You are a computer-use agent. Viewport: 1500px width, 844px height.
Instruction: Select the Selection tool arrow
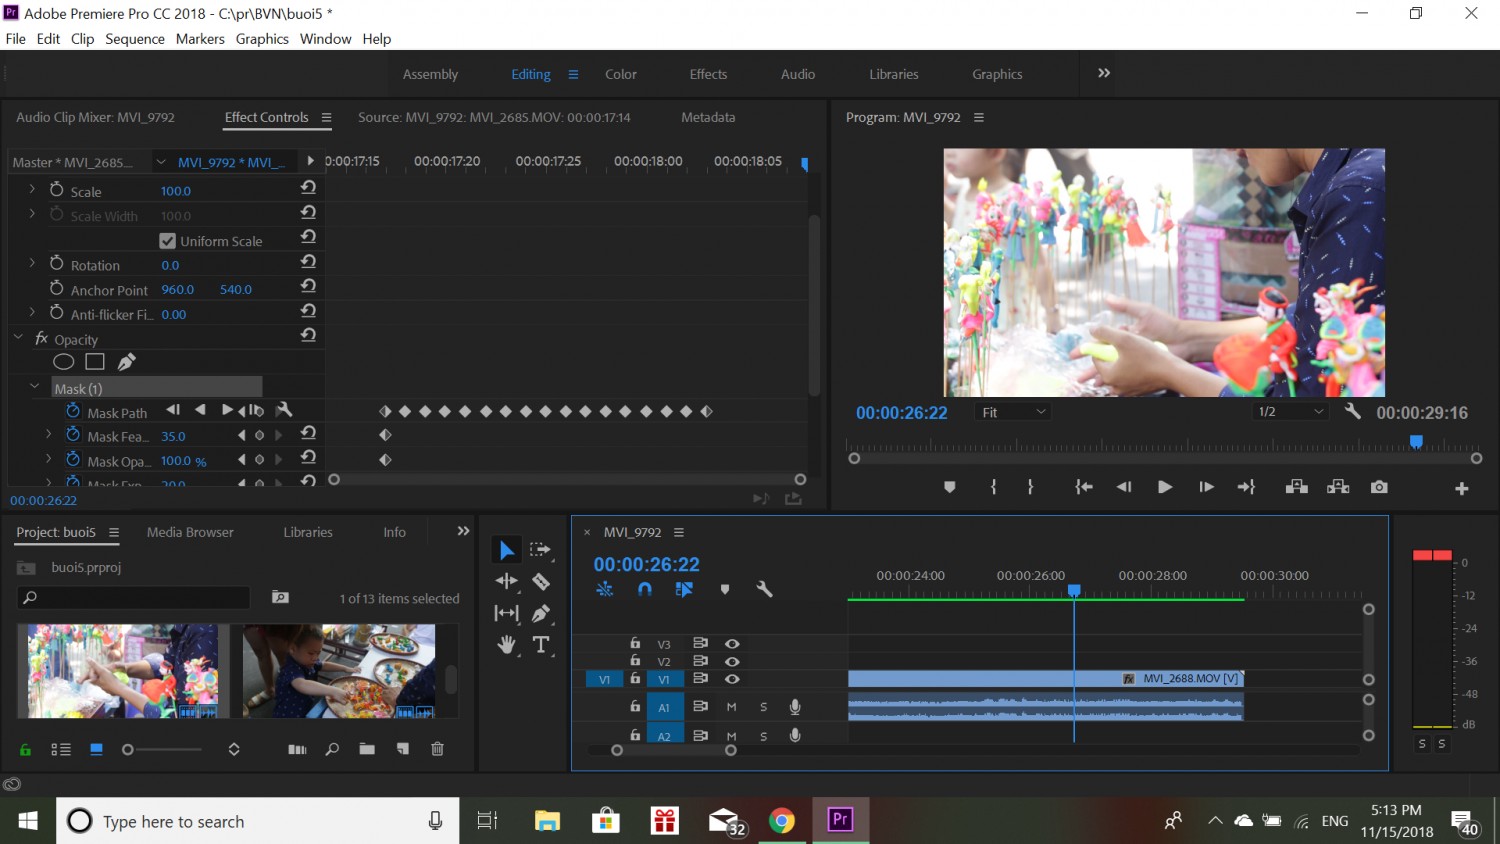pos(507,550)
